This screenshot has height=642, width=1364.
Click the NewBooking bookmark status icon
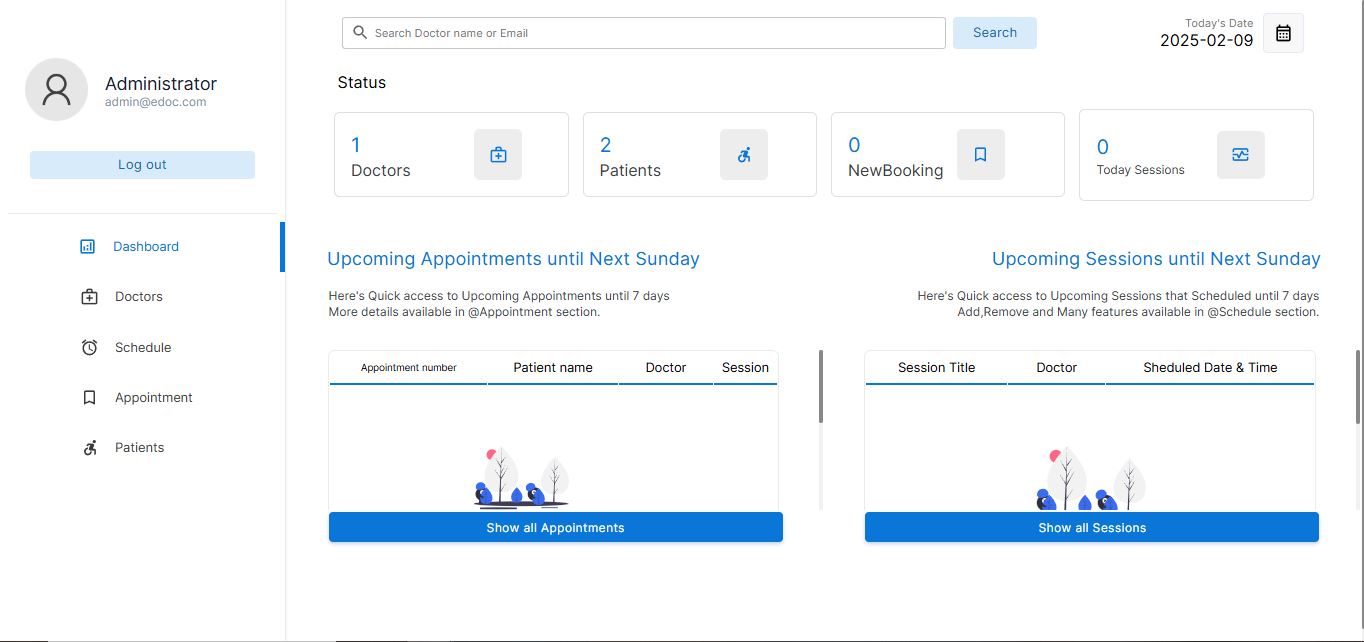tap(980, 155)
